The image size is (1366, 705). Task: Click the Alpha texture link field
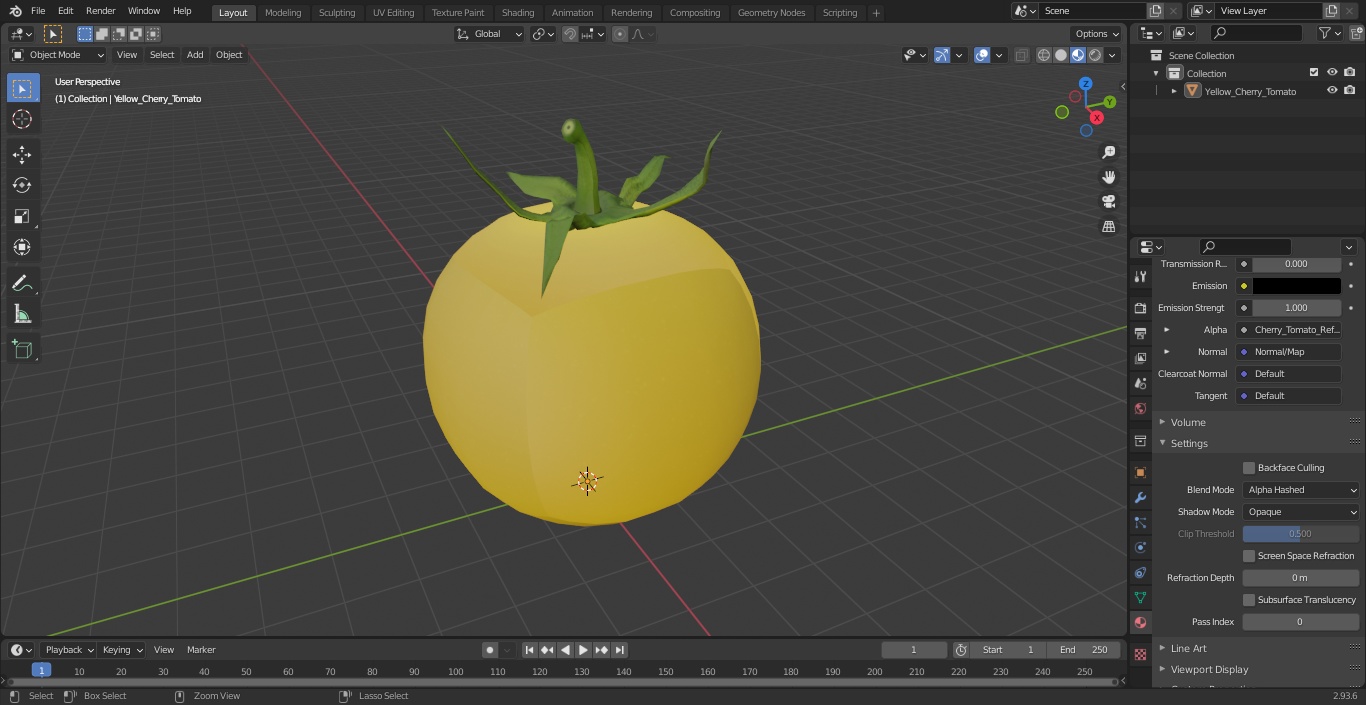click(1289, 330)
